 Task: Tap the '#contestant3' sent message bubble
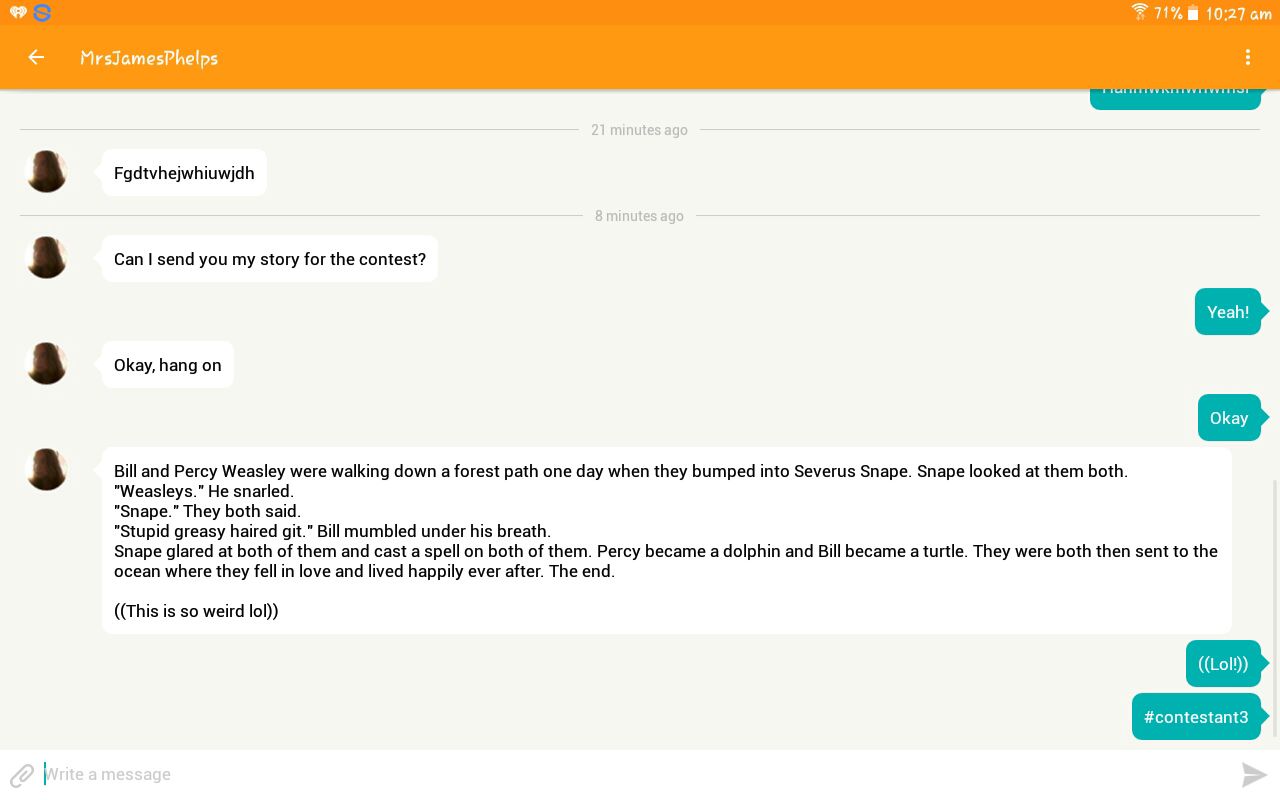coord(1196,717)
